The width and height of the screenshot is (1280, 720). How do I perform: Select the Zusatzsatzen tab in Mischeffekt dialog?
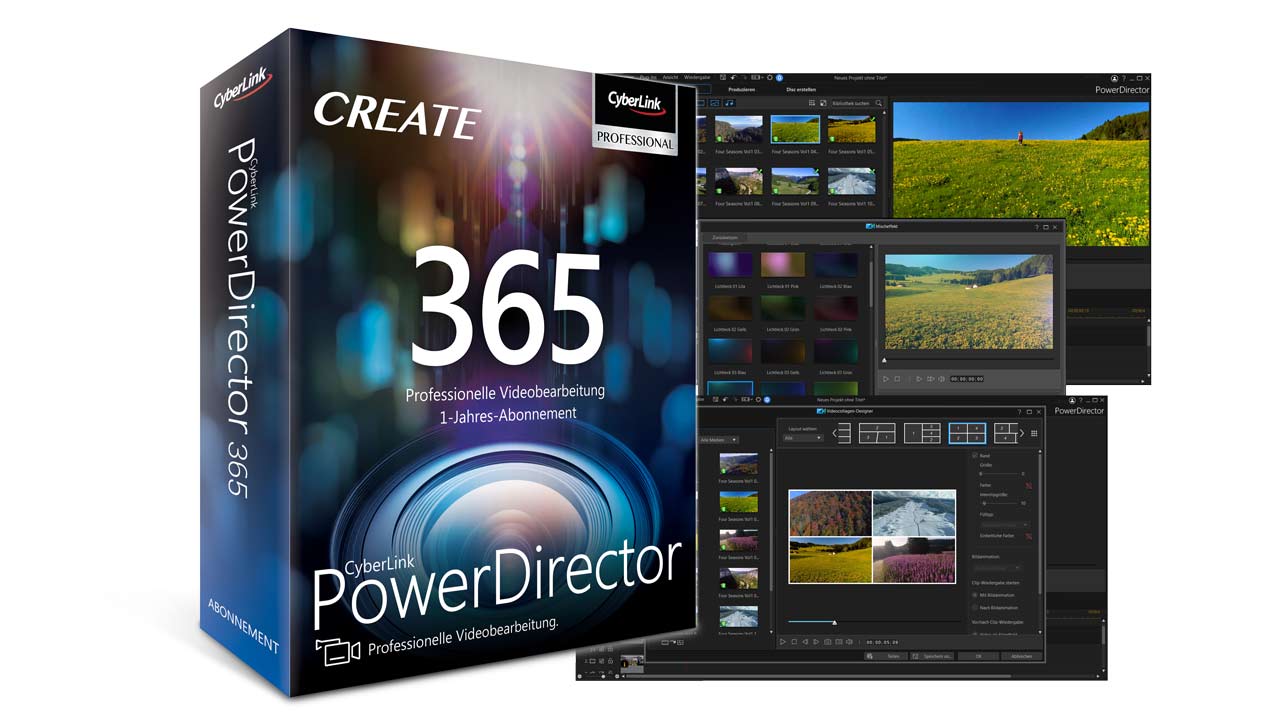click(725, 238)
